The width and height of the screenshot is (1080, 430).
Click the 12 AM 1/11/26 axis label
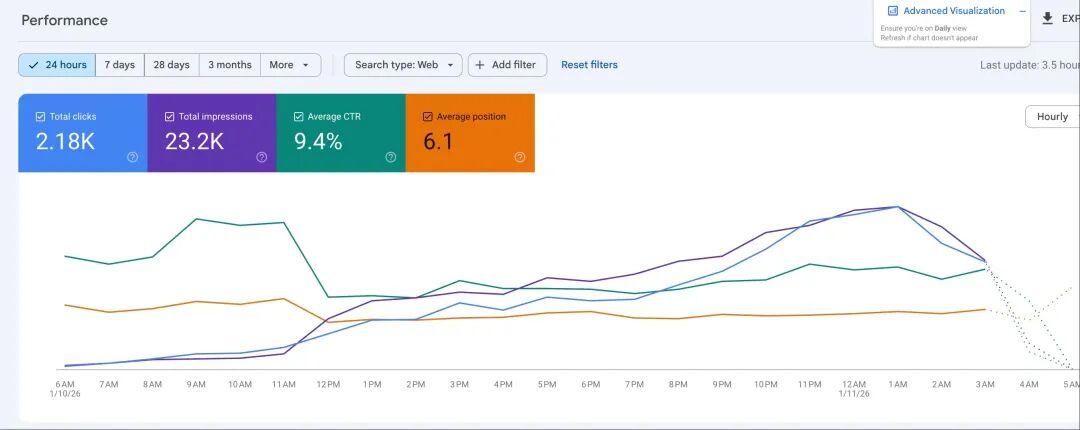pos(853,389)
